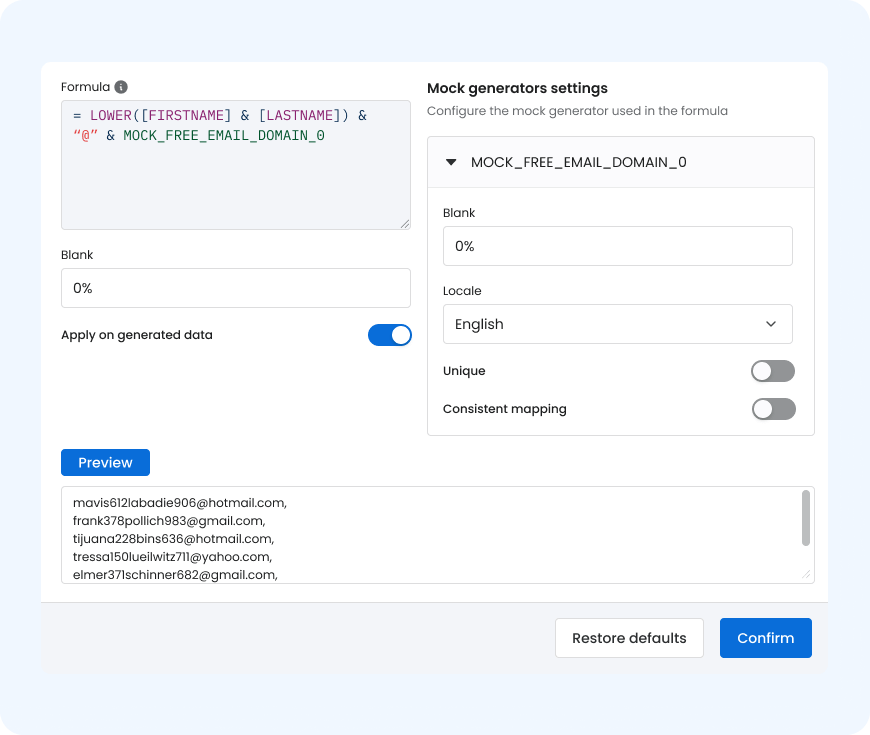Click the Preview button

[x=105, y=463]
